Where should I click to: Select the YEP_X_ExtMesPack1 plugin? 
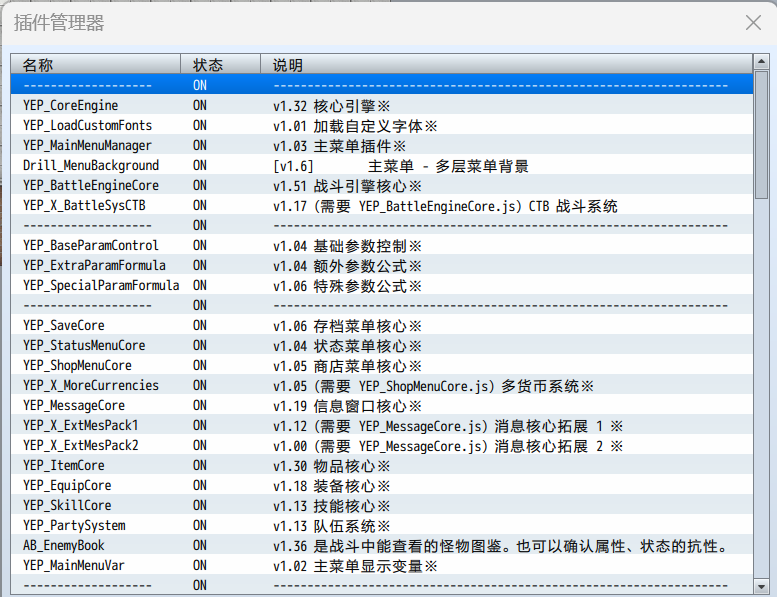[382, 425]
